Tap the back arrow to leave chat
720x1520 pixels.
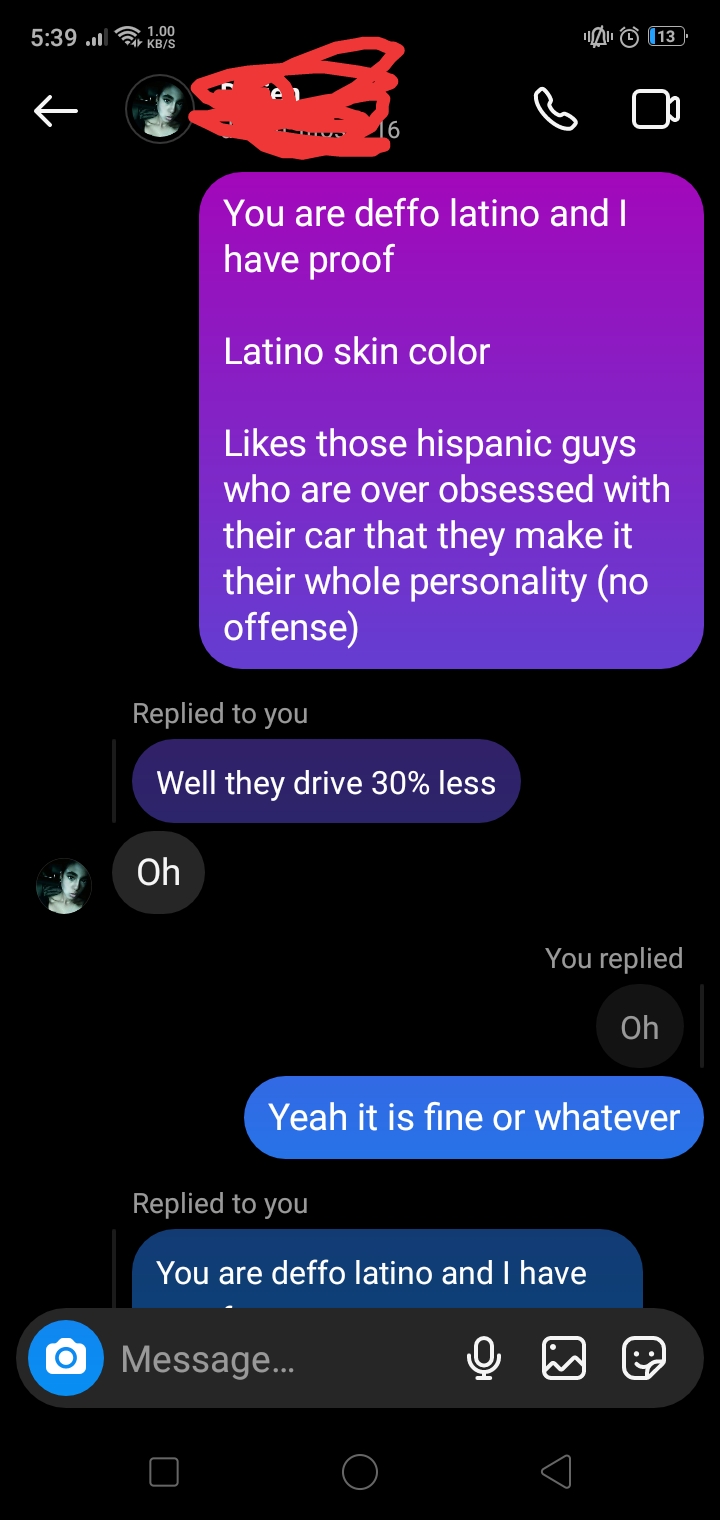tap(56, 111)
